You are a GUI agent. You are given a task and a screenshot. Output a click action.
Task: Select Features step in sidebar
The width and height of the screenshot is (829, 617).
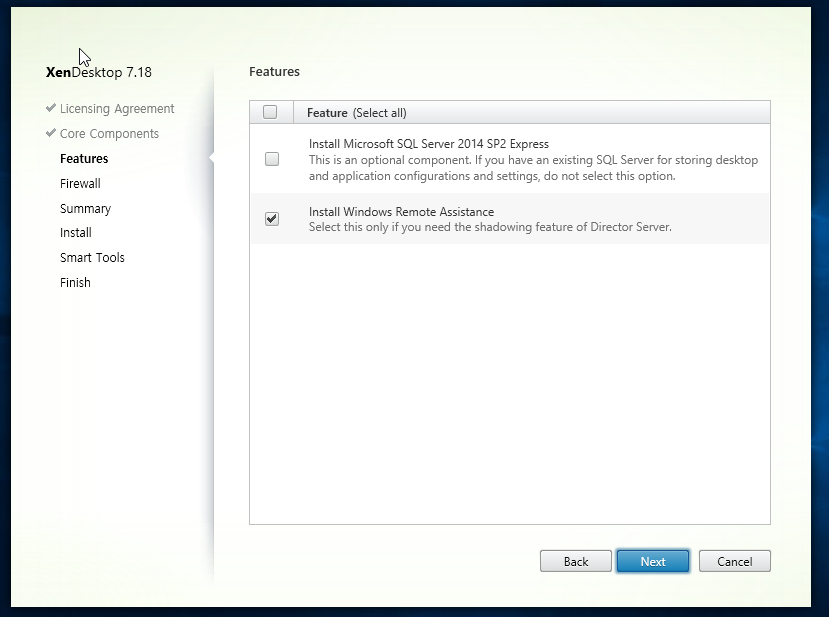tap(84, 159)
